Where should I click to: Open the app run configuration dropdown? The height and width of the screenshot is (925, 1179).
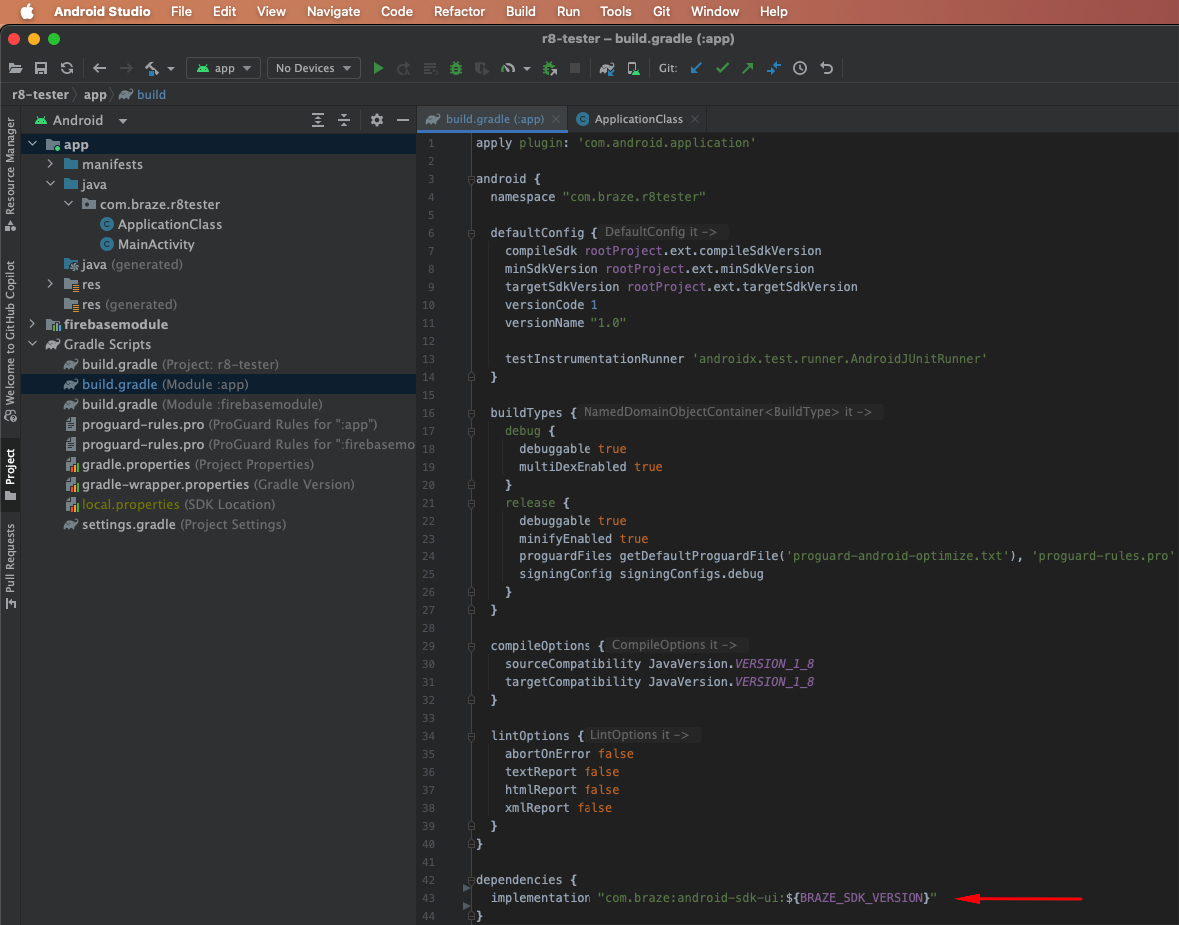(223, 68)
